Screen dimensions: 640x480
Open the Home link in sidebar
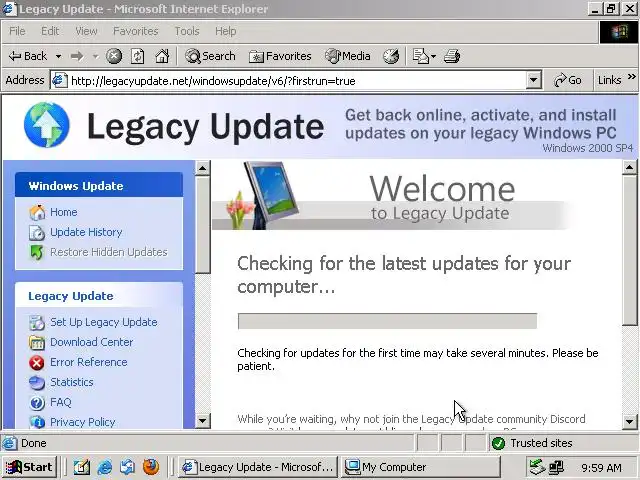[x=64, y=212]
